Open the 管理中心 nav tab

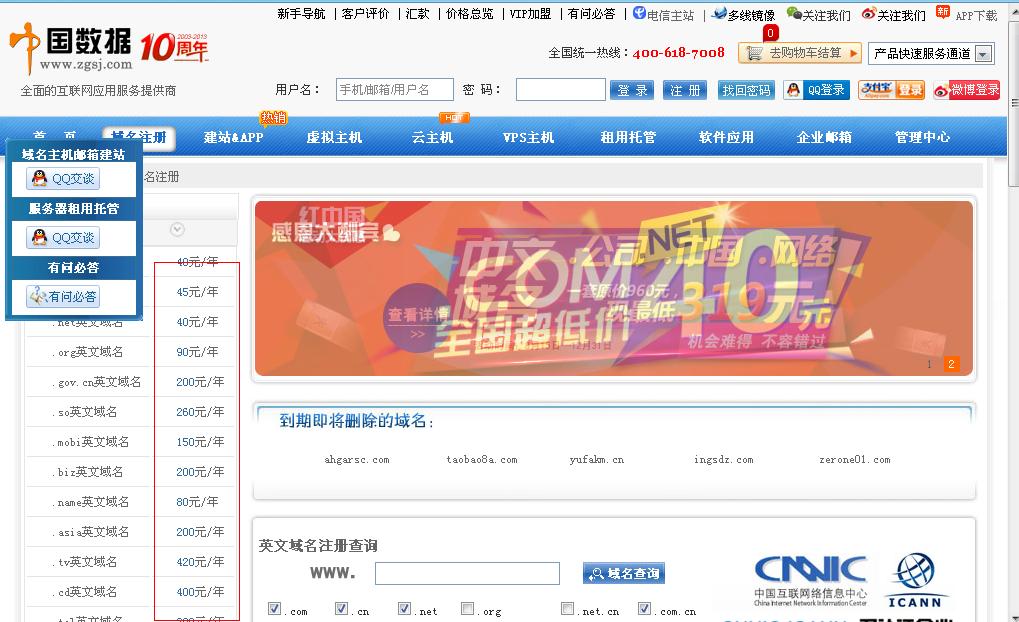tap(922, 138)
